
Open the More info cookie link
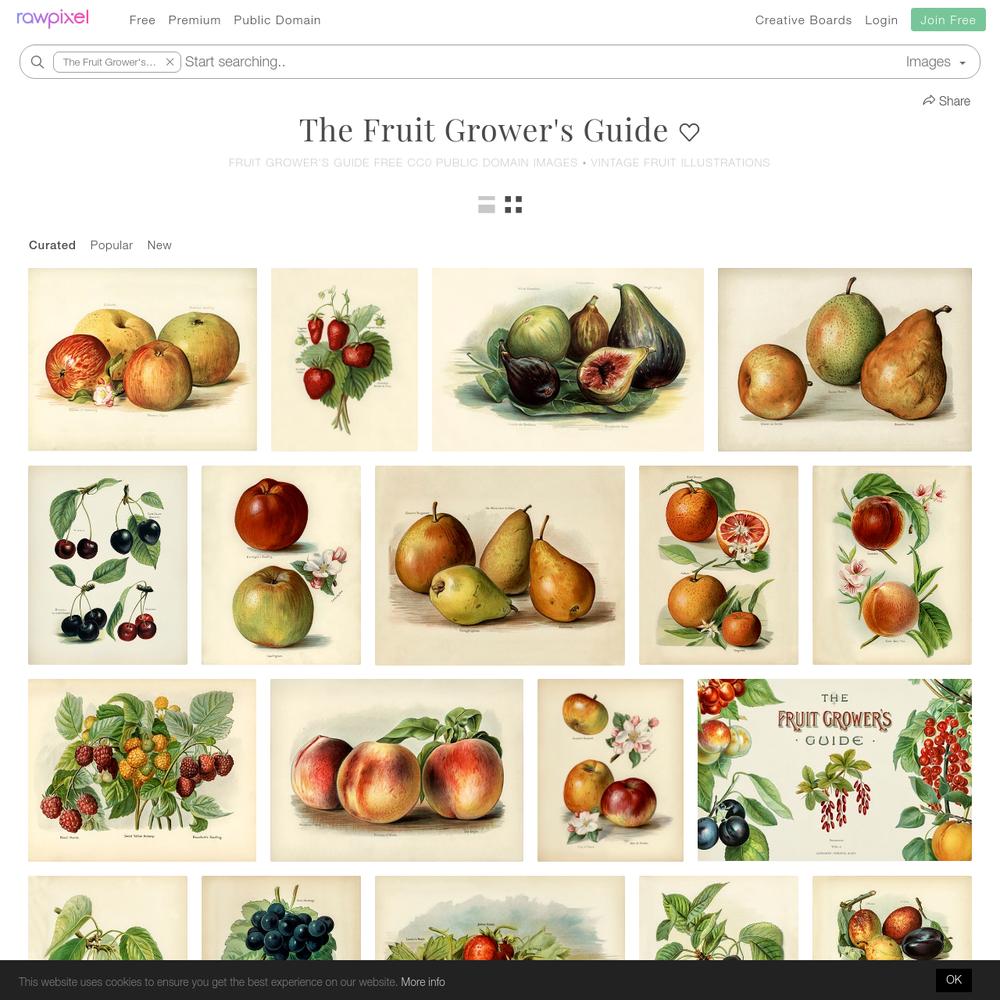click(423, 982)
